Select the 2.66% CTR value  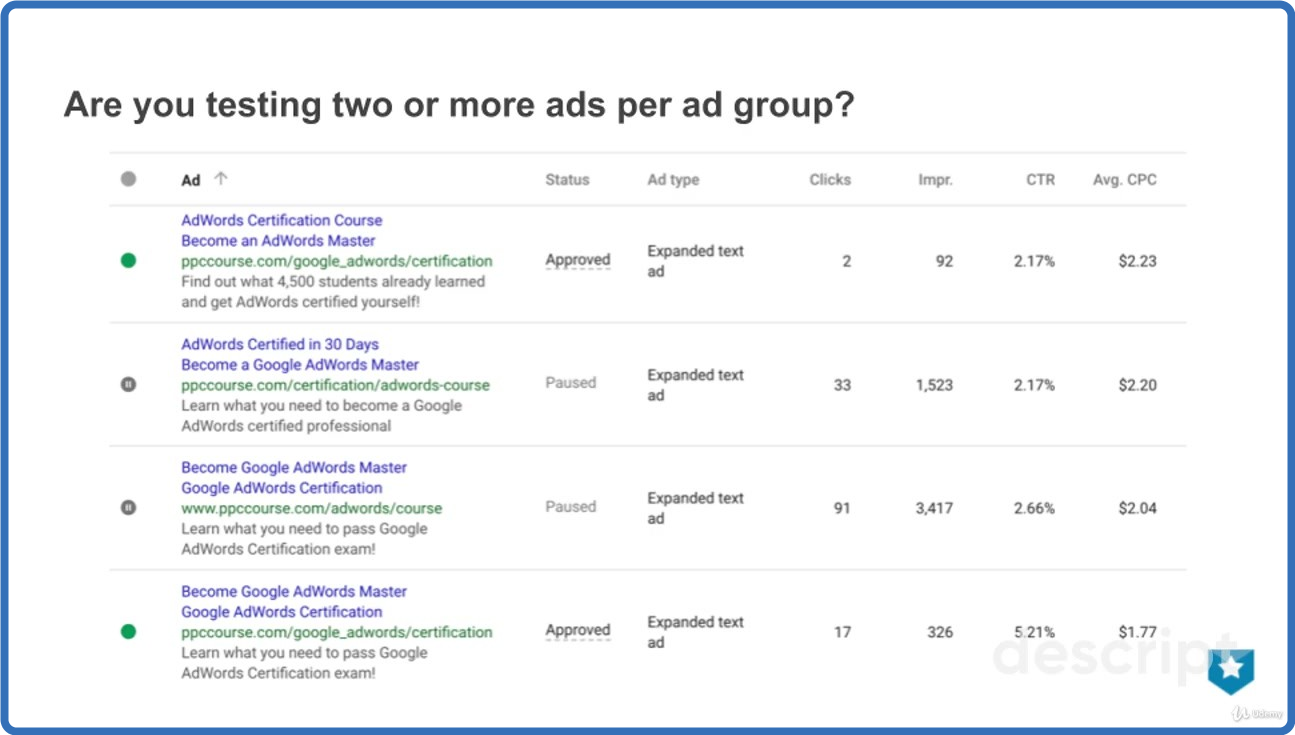click(1035, 508)
